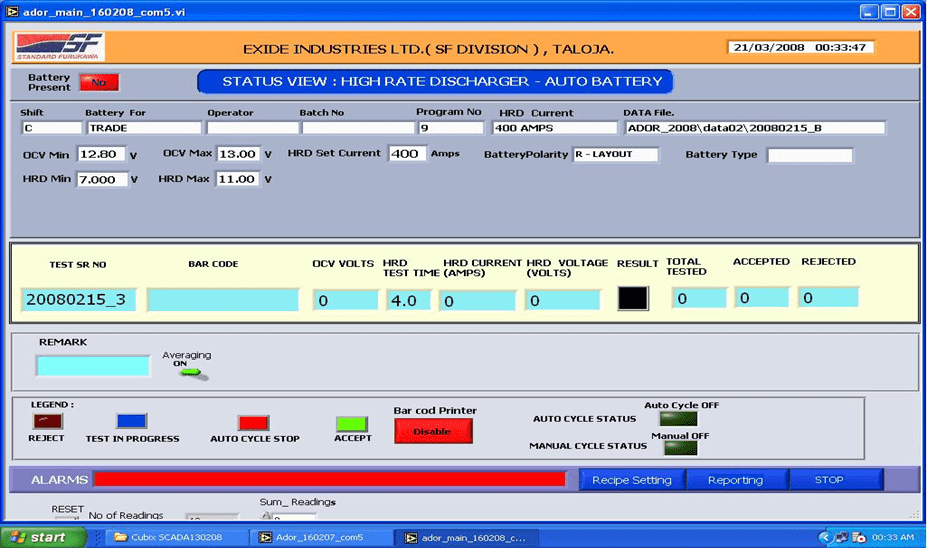927x548 pixels.
Task: Click the Battery Type field
Action: pyautogui.click(x=809, y=155)
